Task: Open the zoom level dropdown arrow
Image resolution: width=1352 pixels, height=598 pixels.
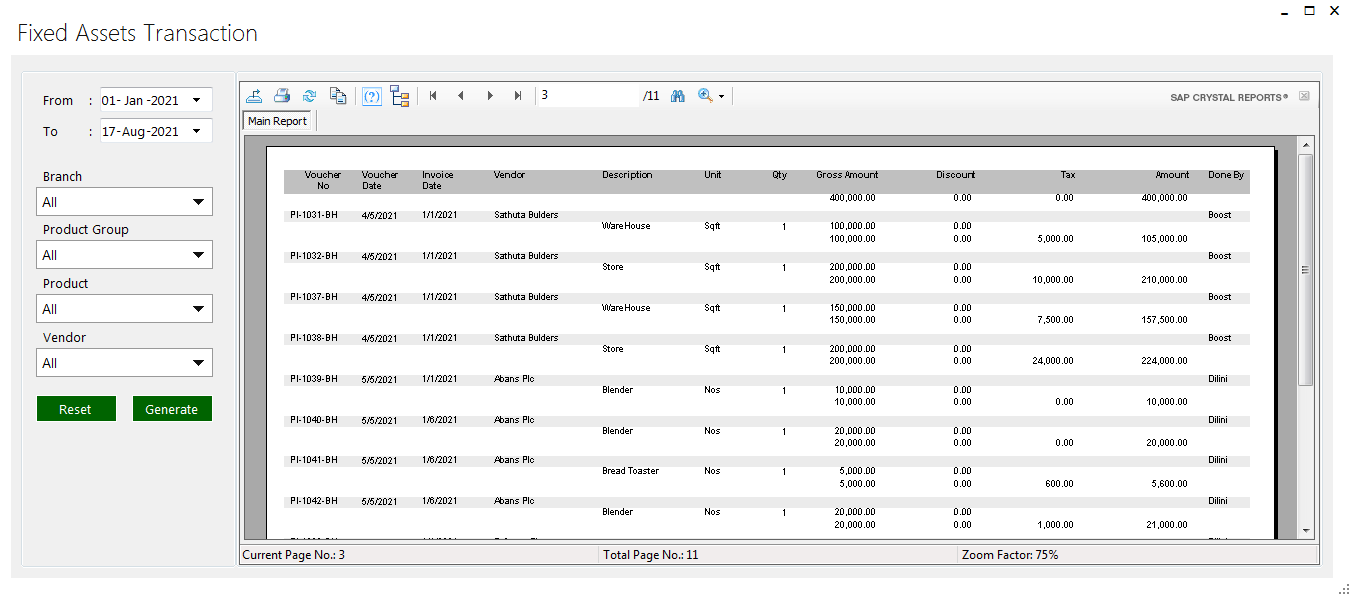Action: click(721, 97)
